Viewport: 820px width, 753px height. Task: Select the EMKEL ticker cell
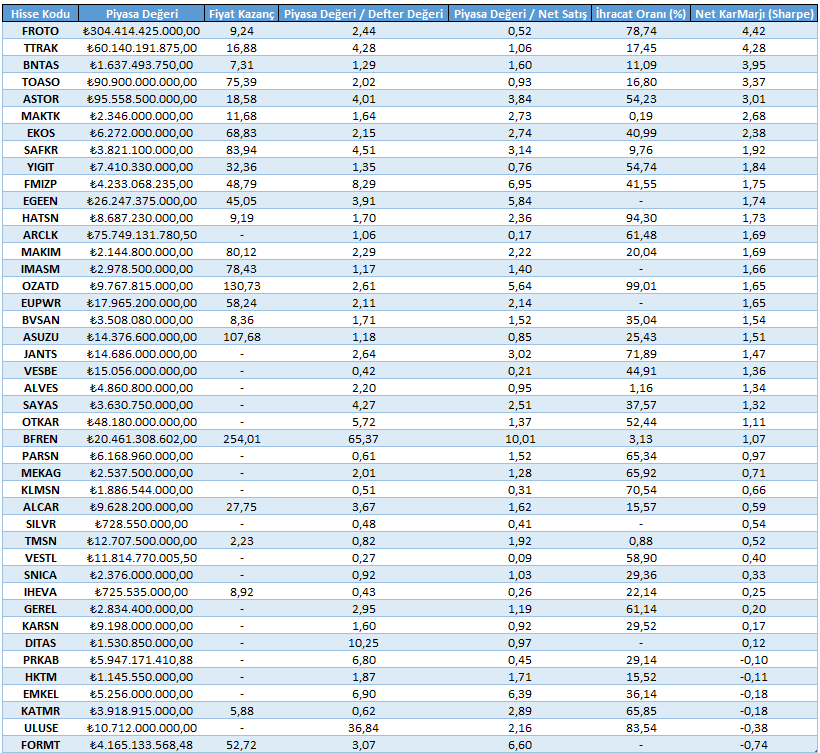point(40,694)
